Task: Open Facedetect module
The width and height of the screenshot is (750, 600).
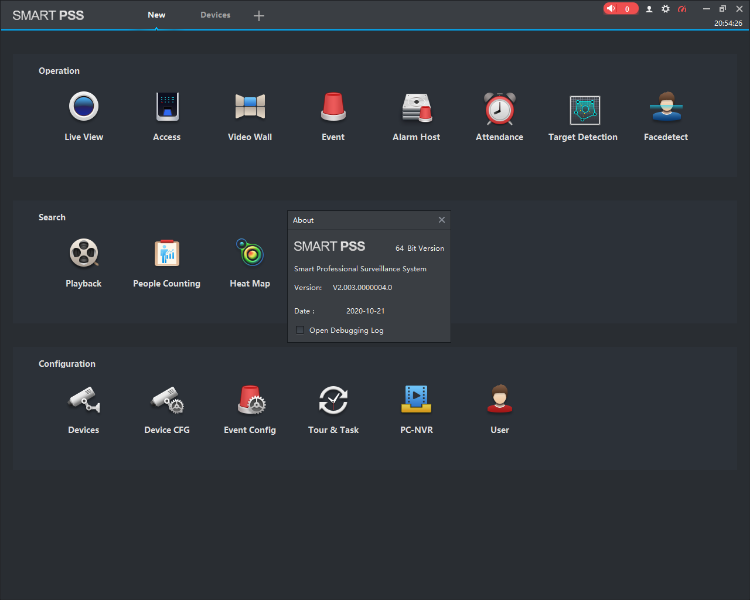Action: pos(666,116)
